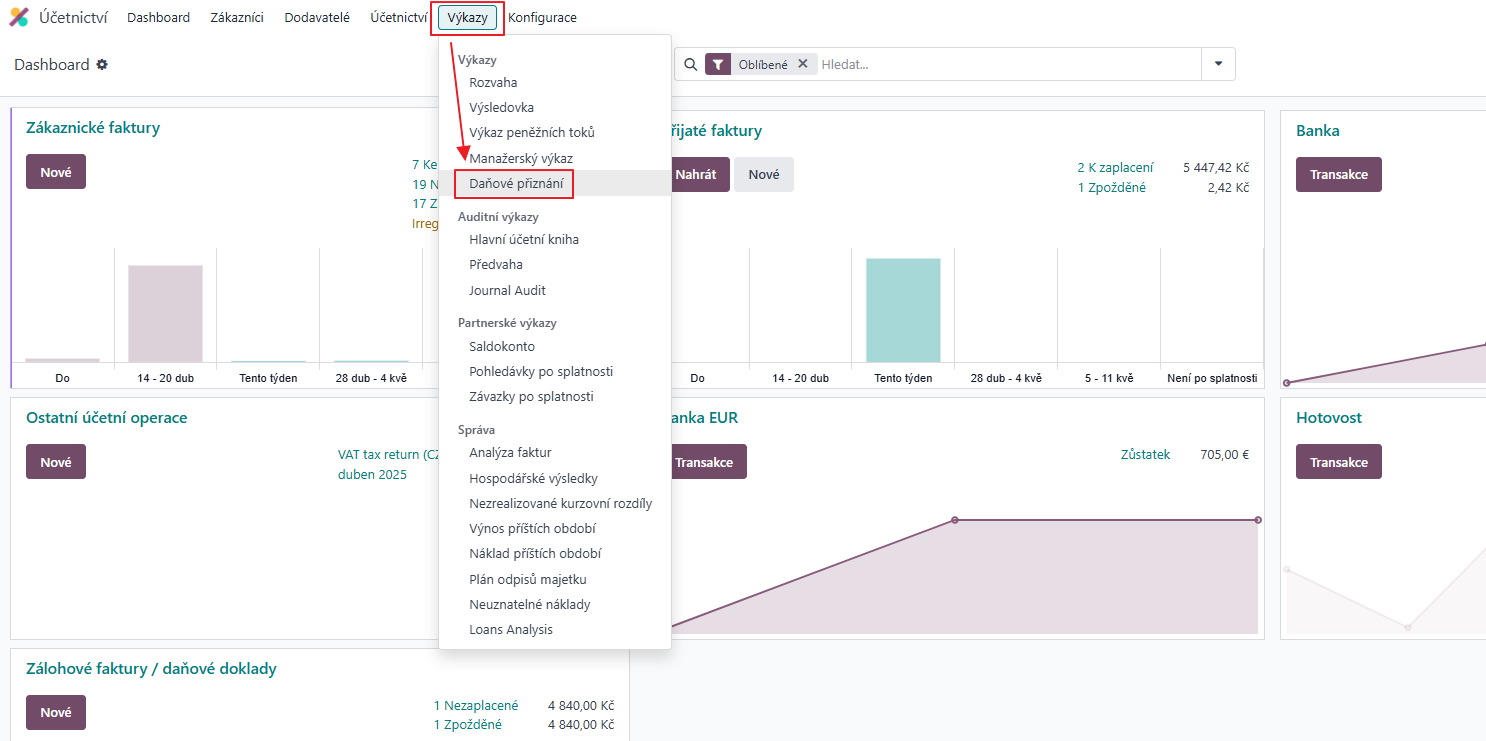Choose Rozvaha report in the menu
Viewport: 1486px width, 741px height.
(493, 82)
